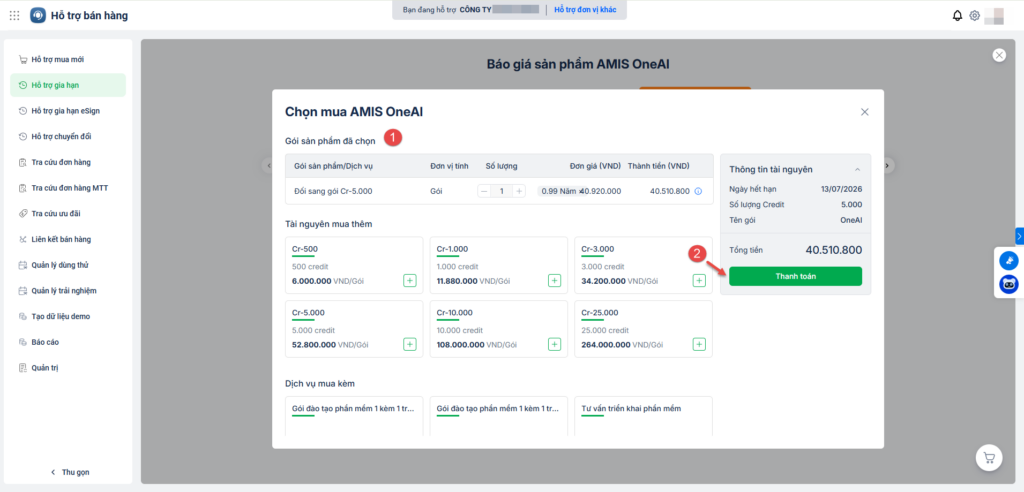
Task: Open the chatbot robot widget
Action: click(1009, 284)
